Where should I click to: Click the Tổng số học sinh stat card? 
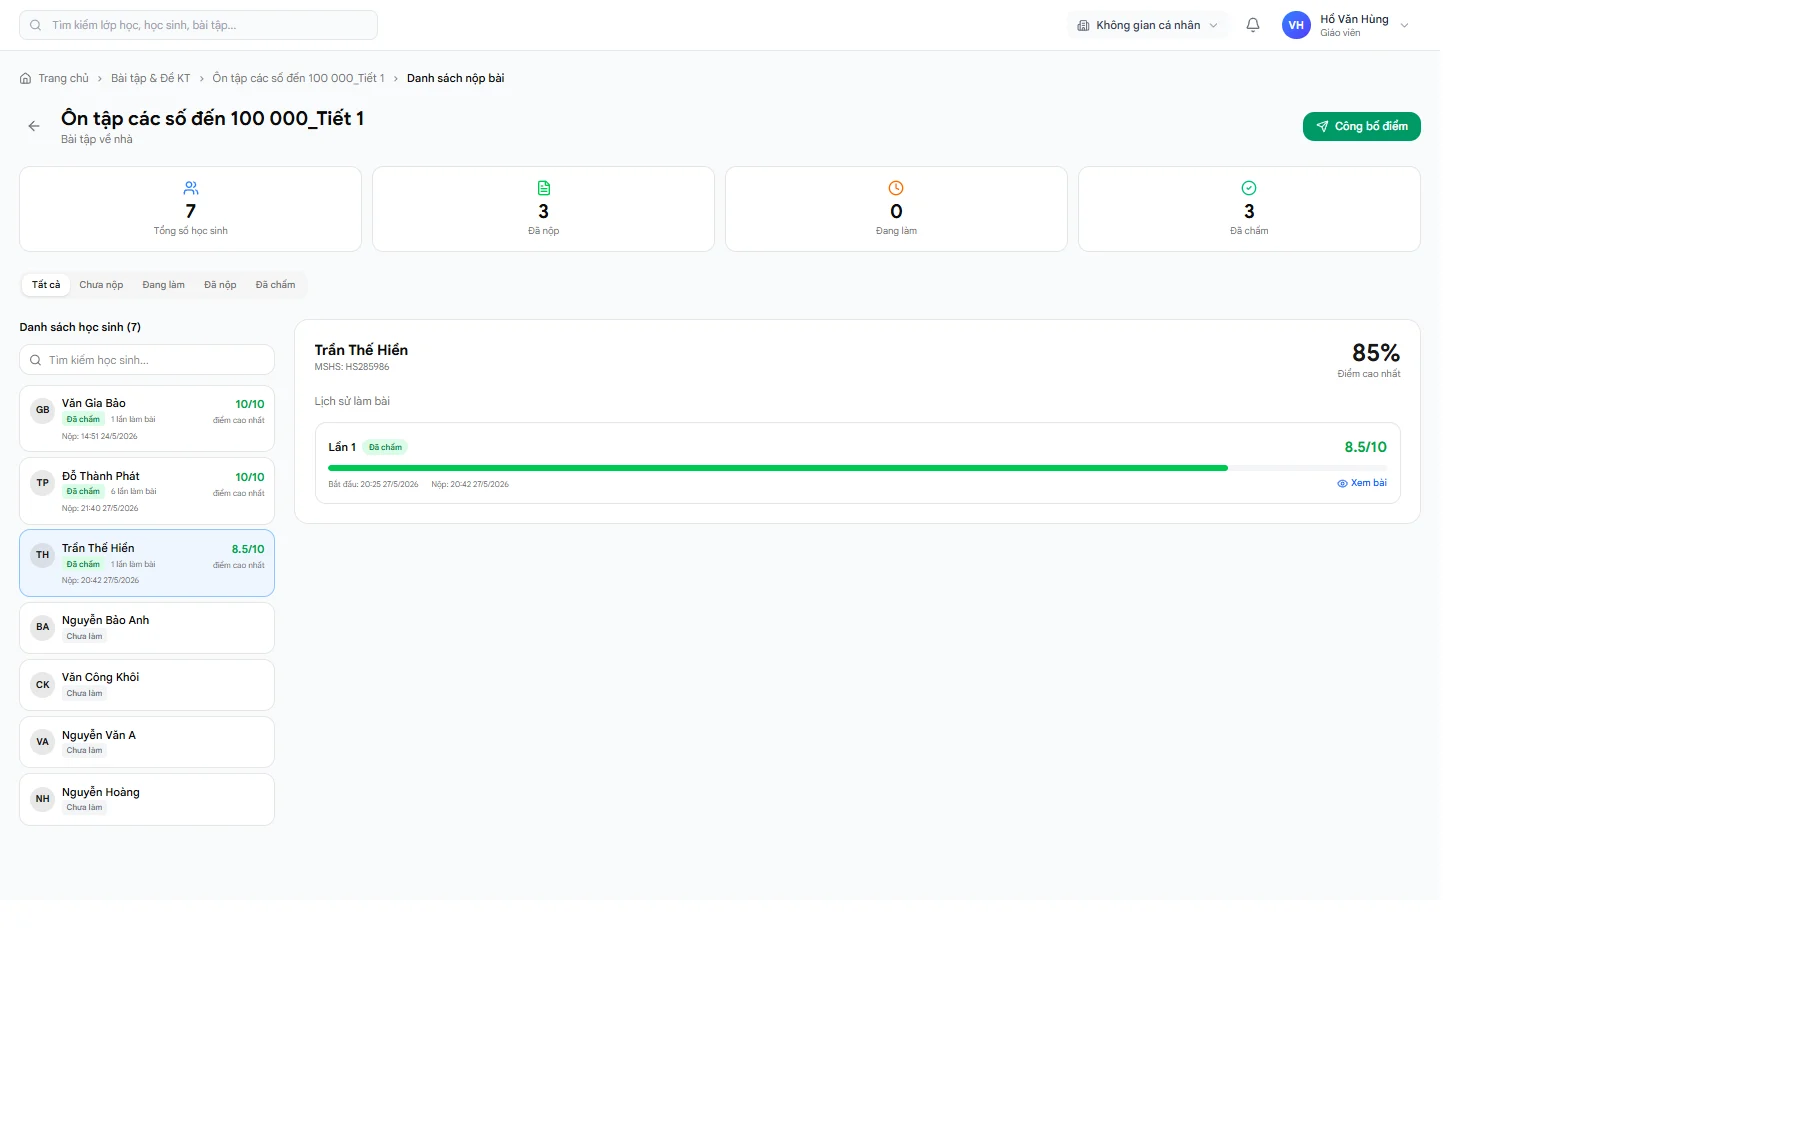click(190, 209)
